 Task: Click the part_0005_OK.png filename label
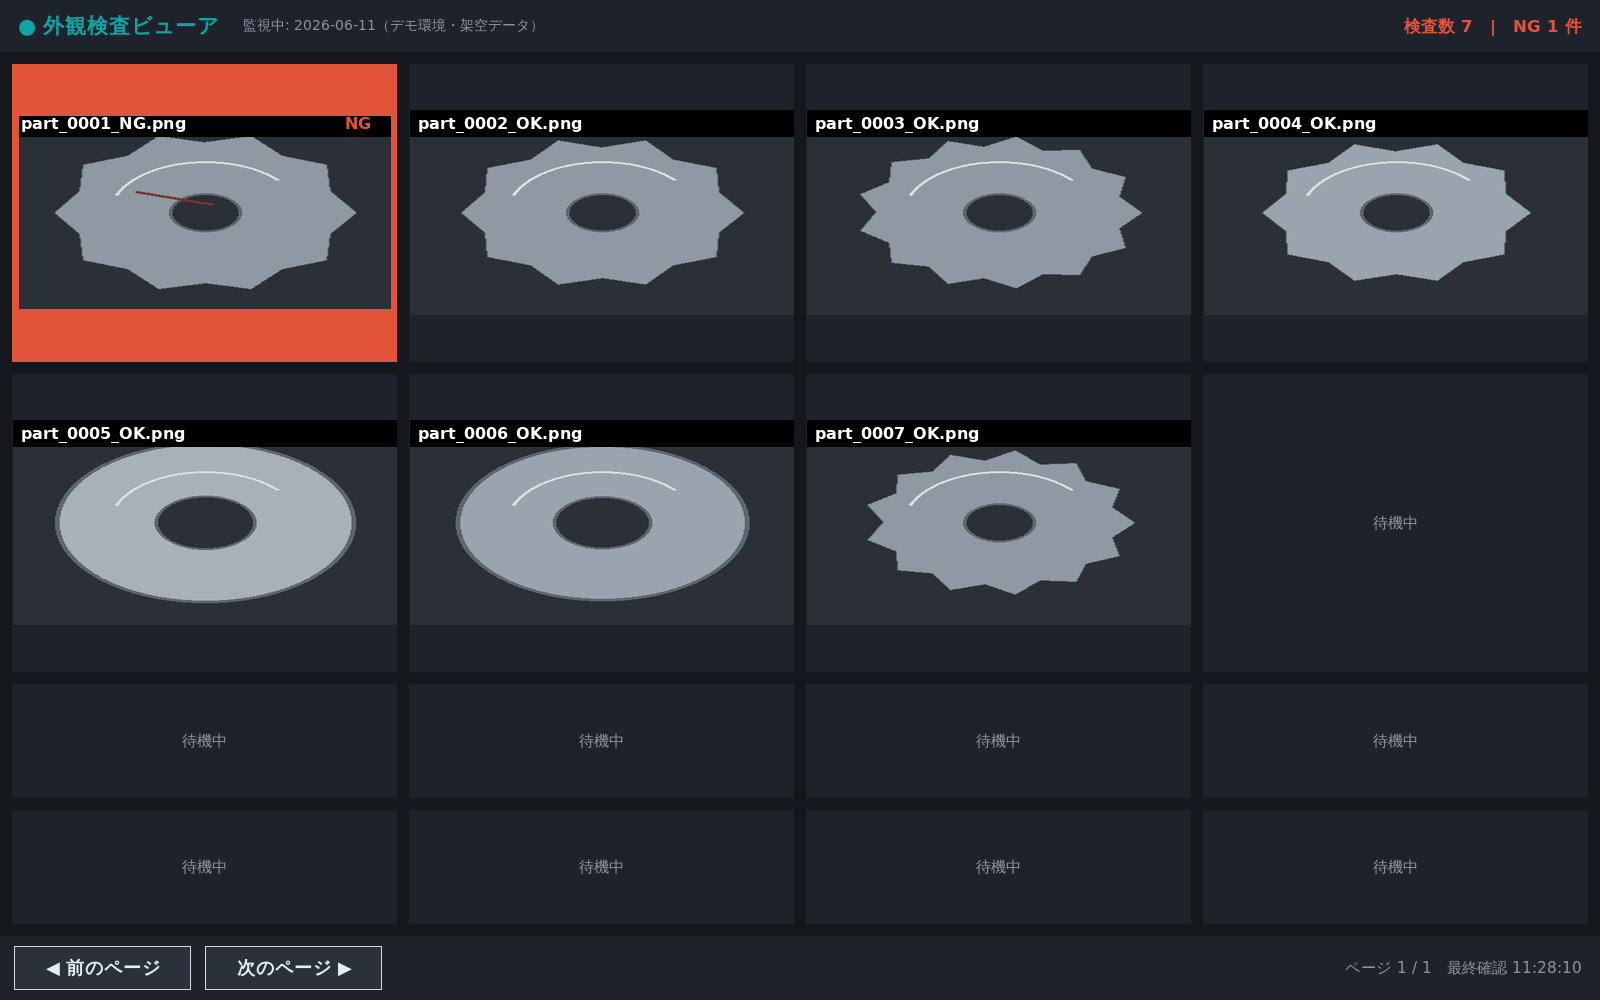point(103,434)
